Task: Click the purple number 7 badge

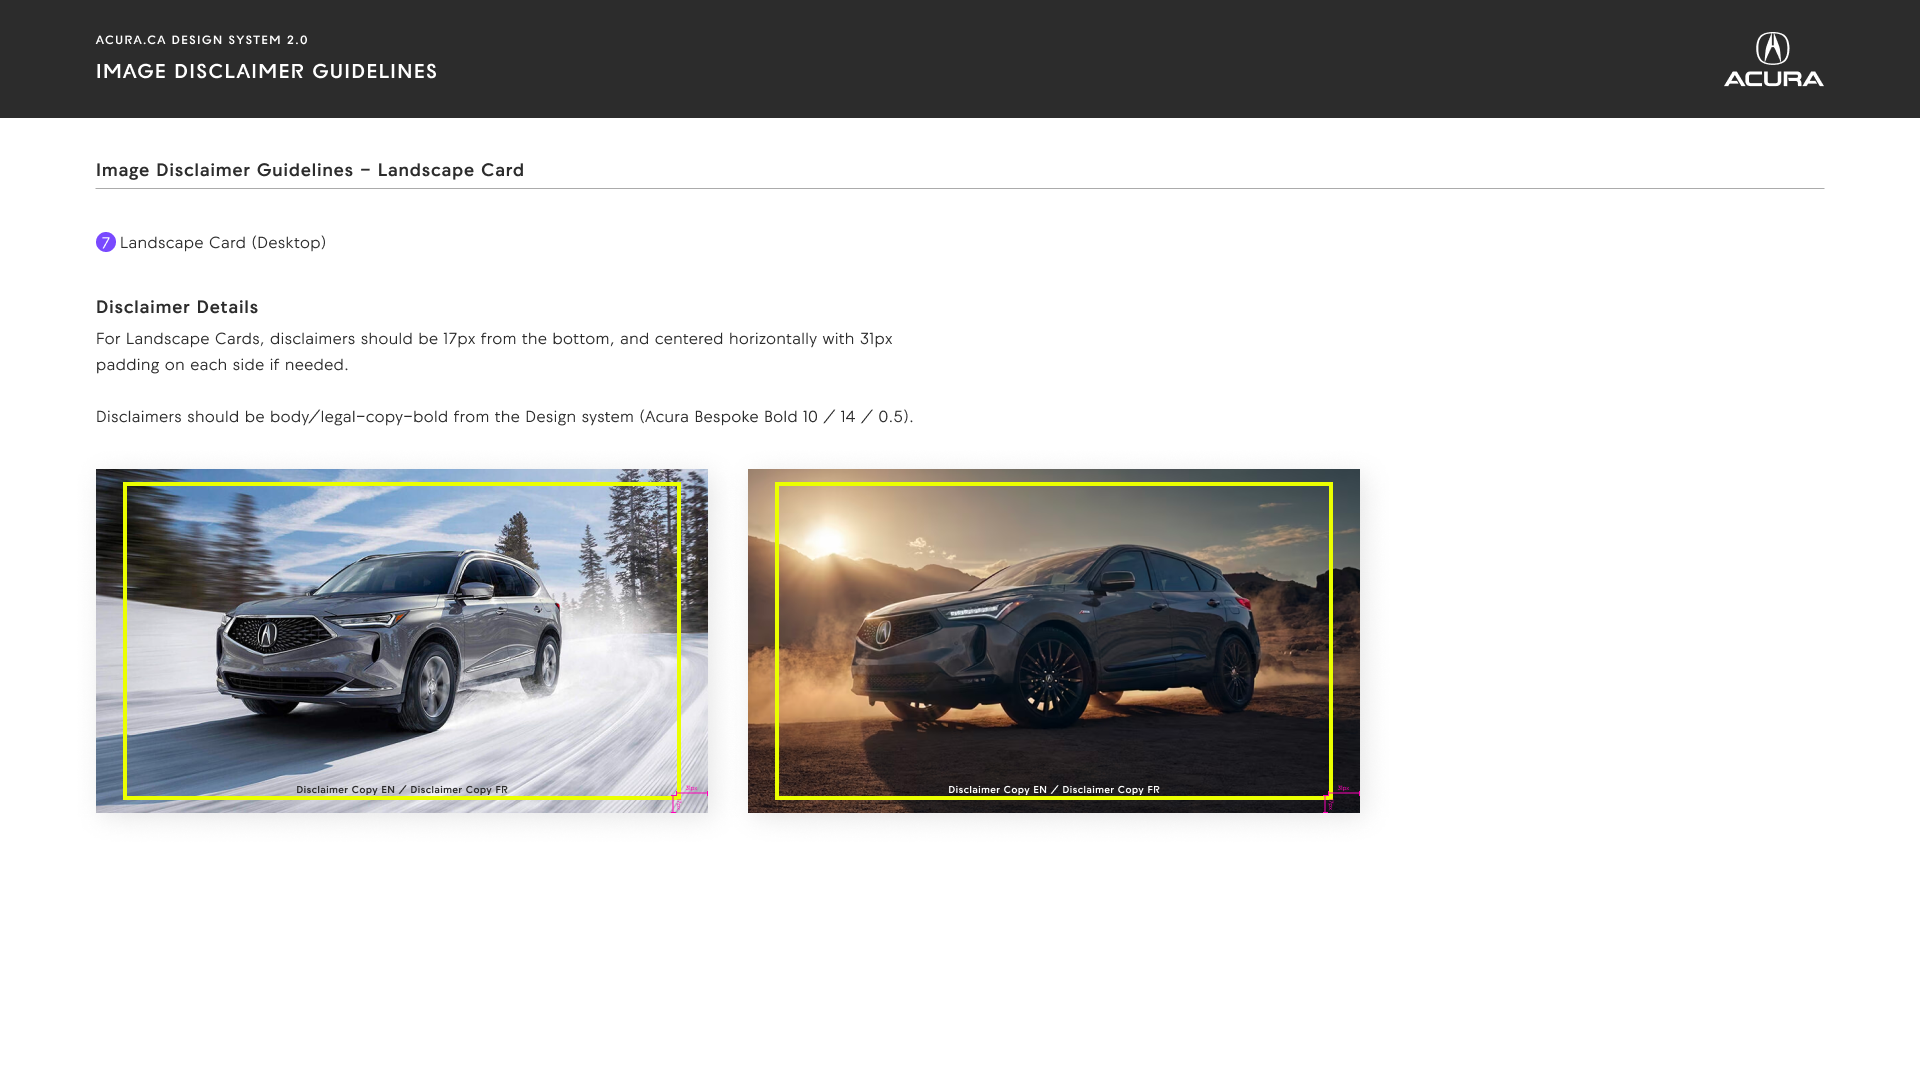Action: point(106,242)
